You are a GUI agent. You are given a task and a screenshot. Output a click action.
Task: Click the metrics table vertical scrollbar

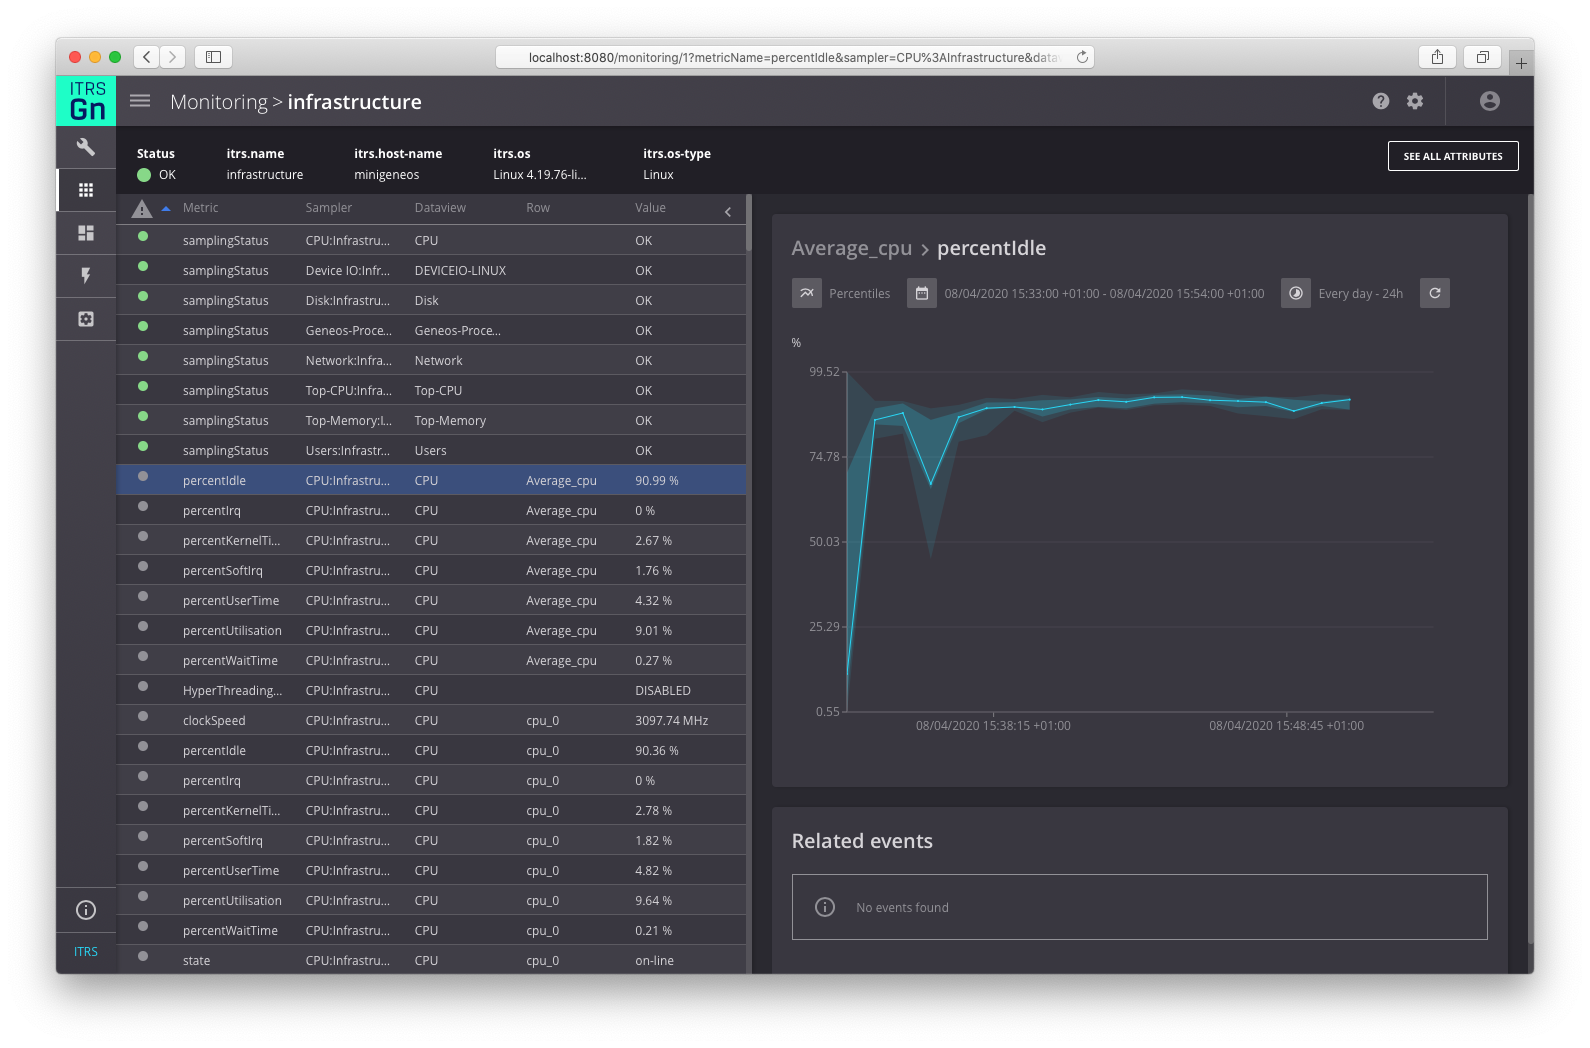pyautogui.click(x=748, y=225)
